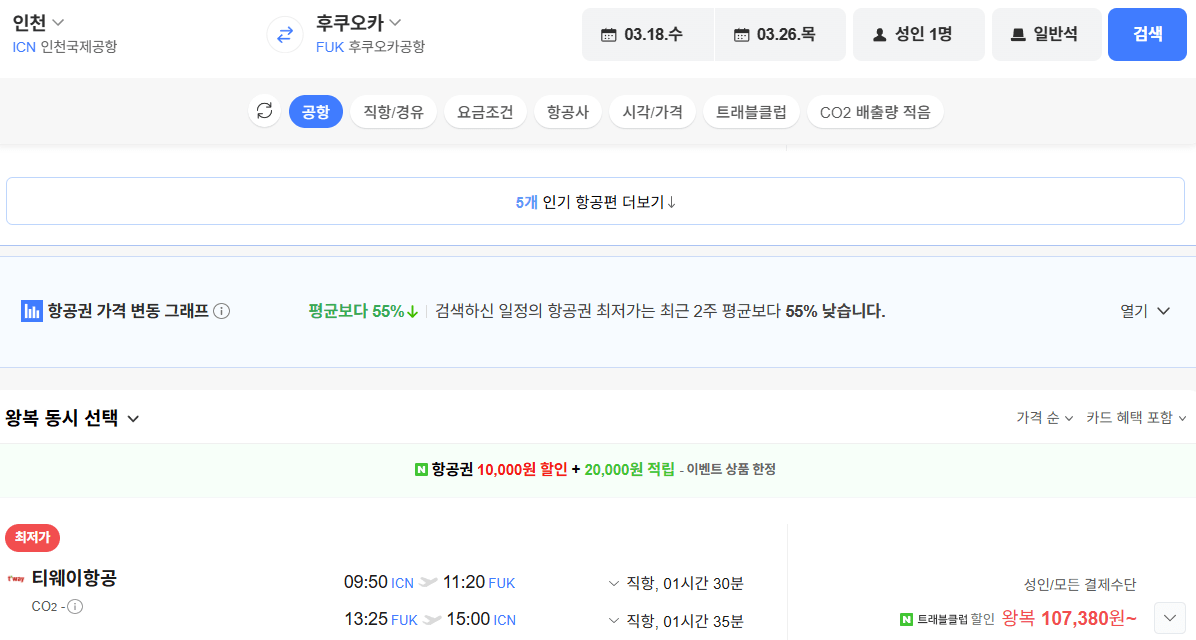Click the airport swap icon between 인천 and 후쿠오카

pos(284,33)
